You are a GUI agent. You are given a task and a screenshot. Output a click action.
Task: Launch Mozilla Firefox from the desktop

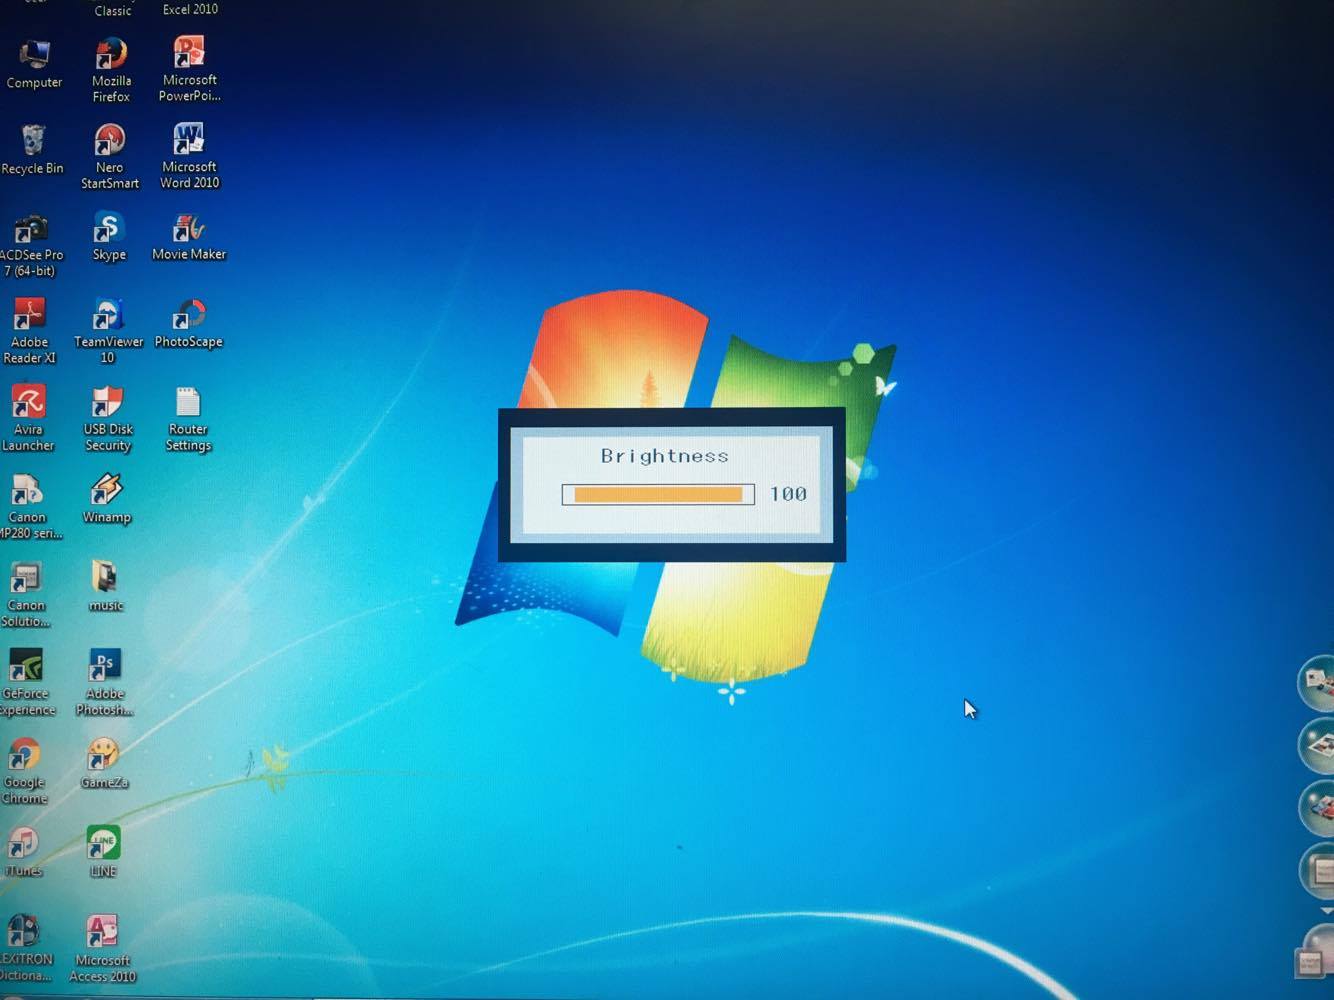(x=111, y=69)
